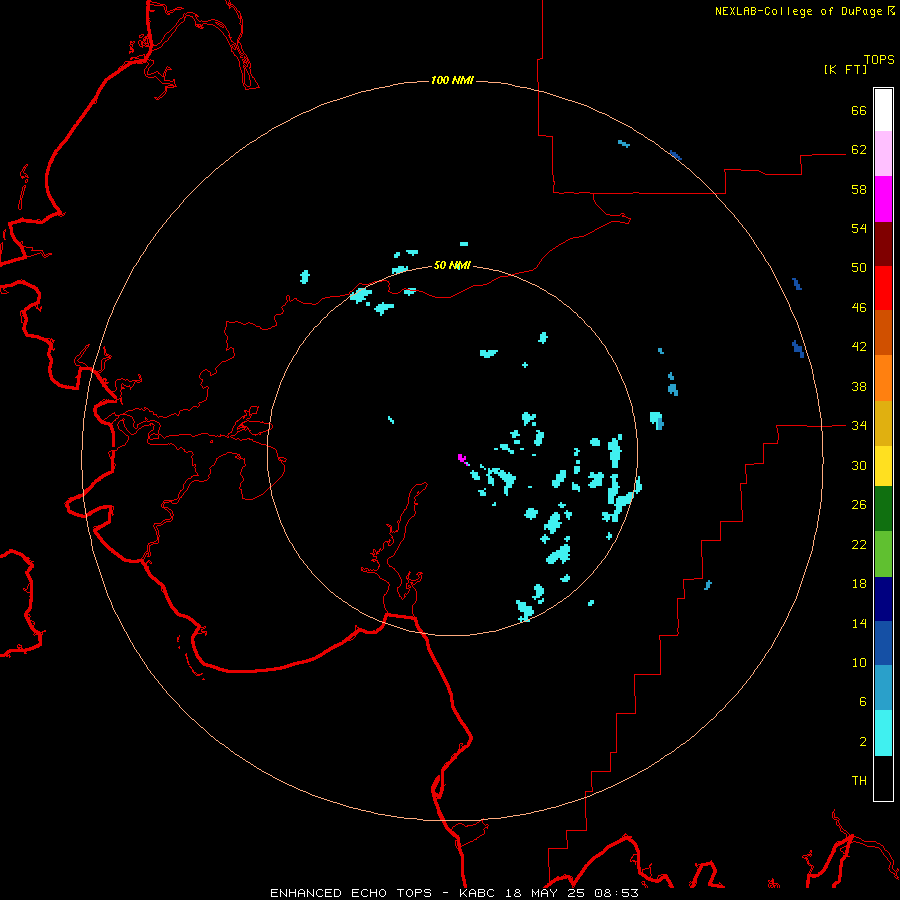This screenshot has height=900, width=900.
Task: Click the 08:53 timestamp in caption
Action: tap(618, 893)
